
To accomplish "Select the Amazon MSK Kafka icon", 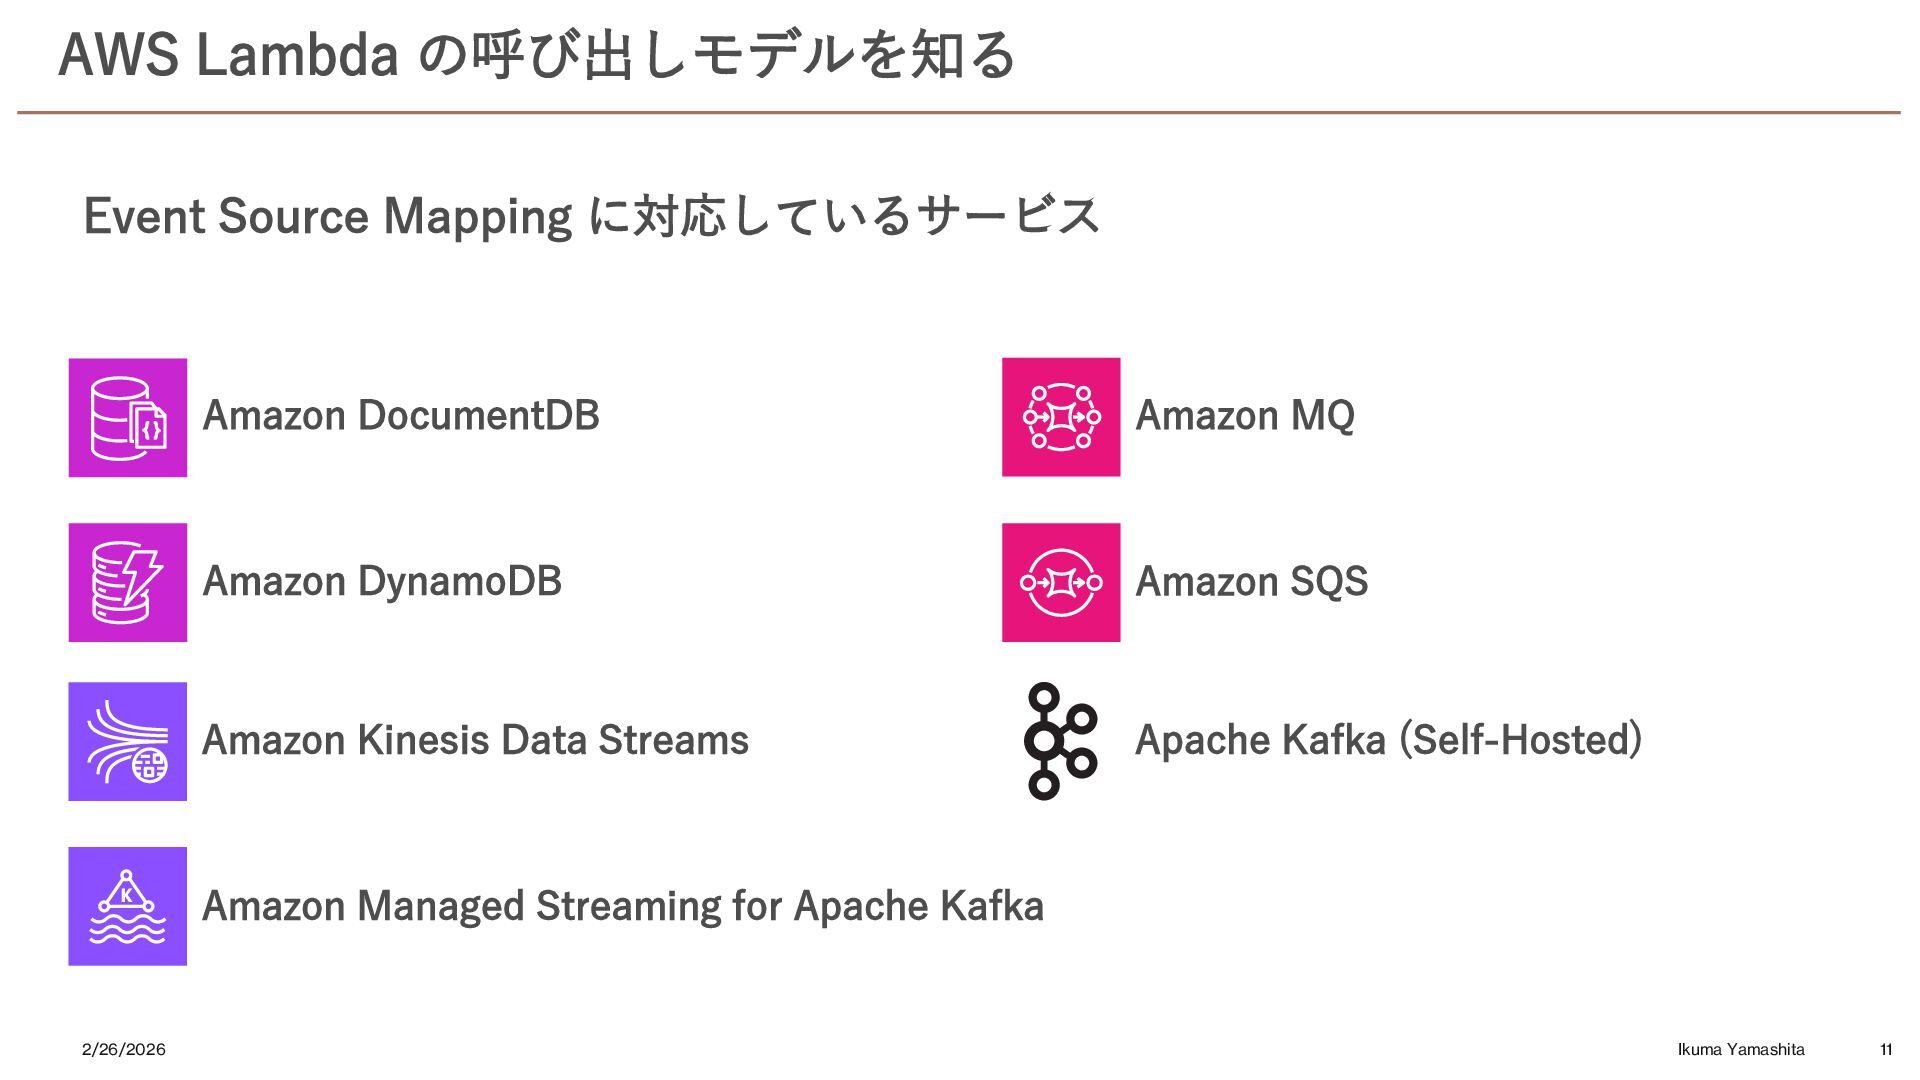I will tap(128, 906).
